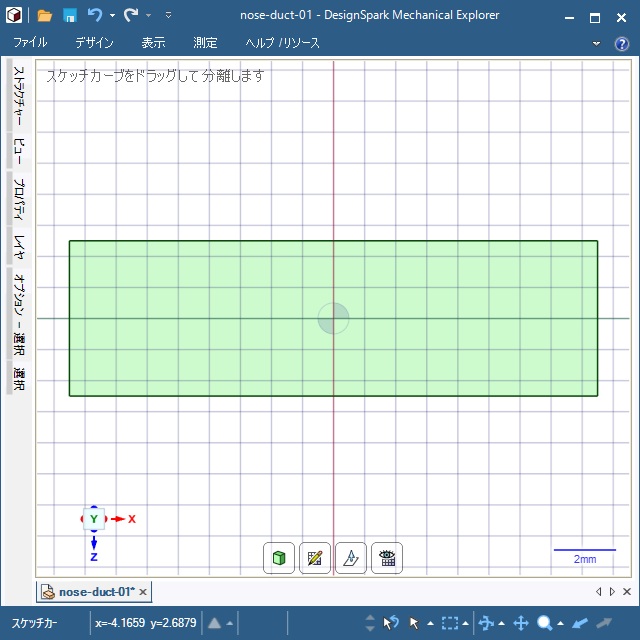640x640 pixels.
Task: Click the Open folder icon
Action: 45,15
